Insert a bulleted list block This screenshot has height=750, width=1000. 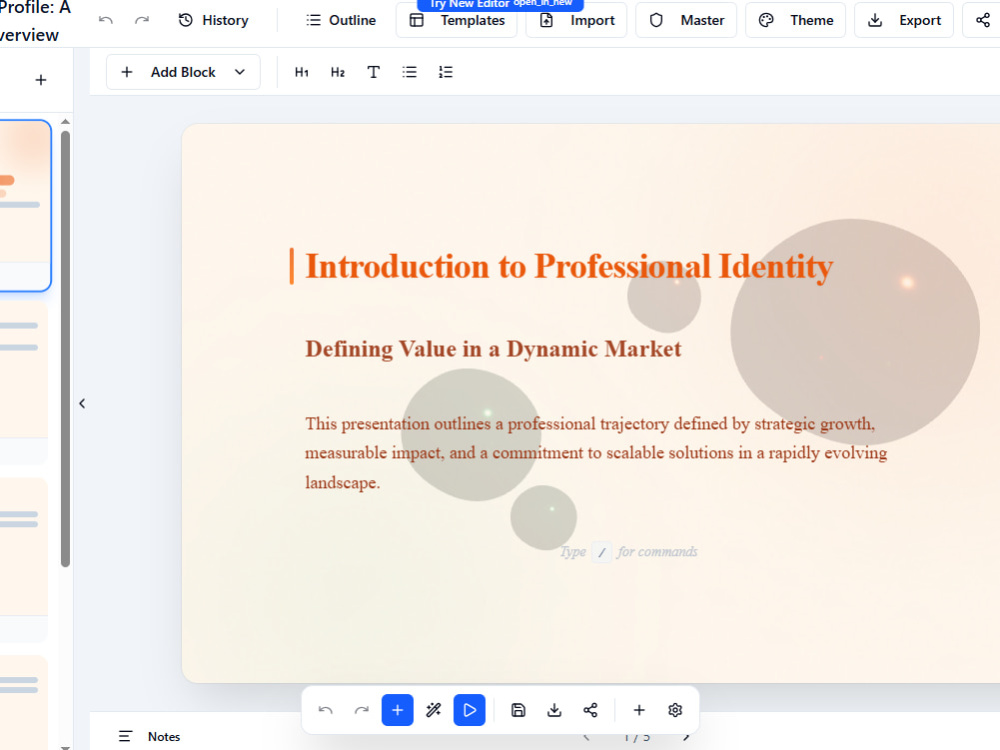click(409, 72)
